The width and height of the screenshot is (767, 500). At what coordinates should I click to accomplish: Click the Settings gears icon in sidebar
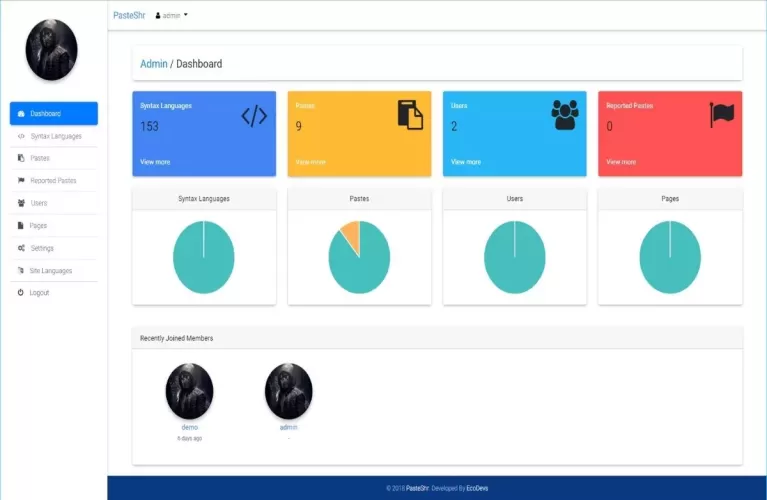pos(22,248)
